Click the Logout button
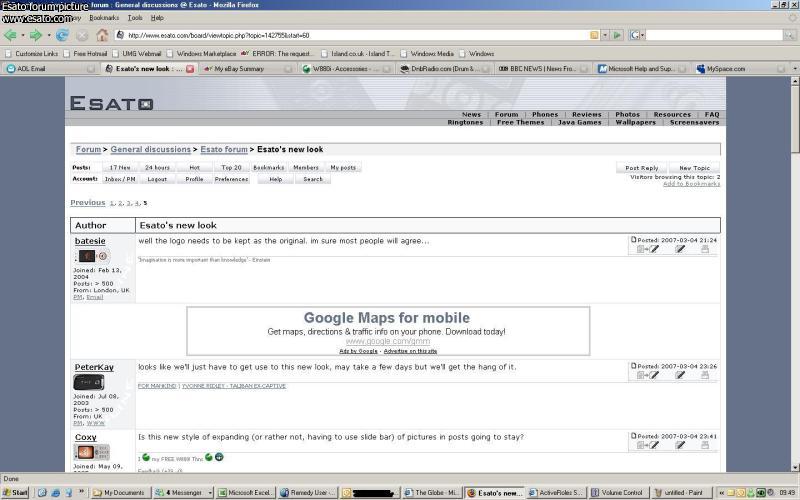 pos(157,179)
